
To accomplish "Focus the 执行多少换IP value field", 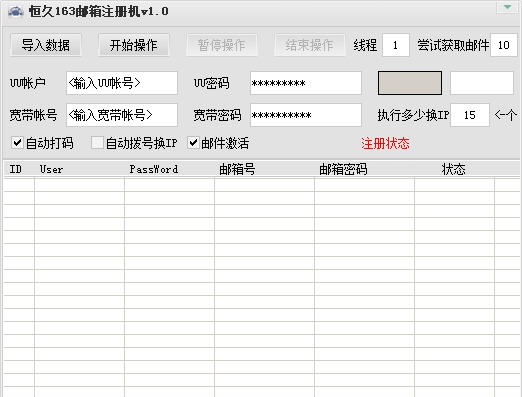I will [x=470, y=115].
